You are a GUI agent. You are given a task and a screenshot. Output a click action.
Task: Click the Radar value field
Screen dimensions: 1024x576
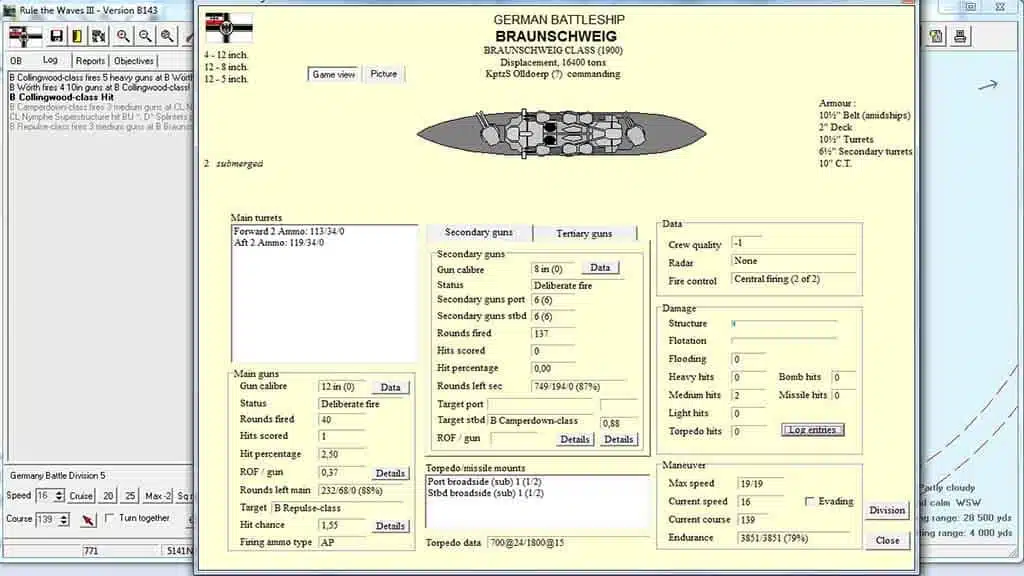tap(793, 261)
